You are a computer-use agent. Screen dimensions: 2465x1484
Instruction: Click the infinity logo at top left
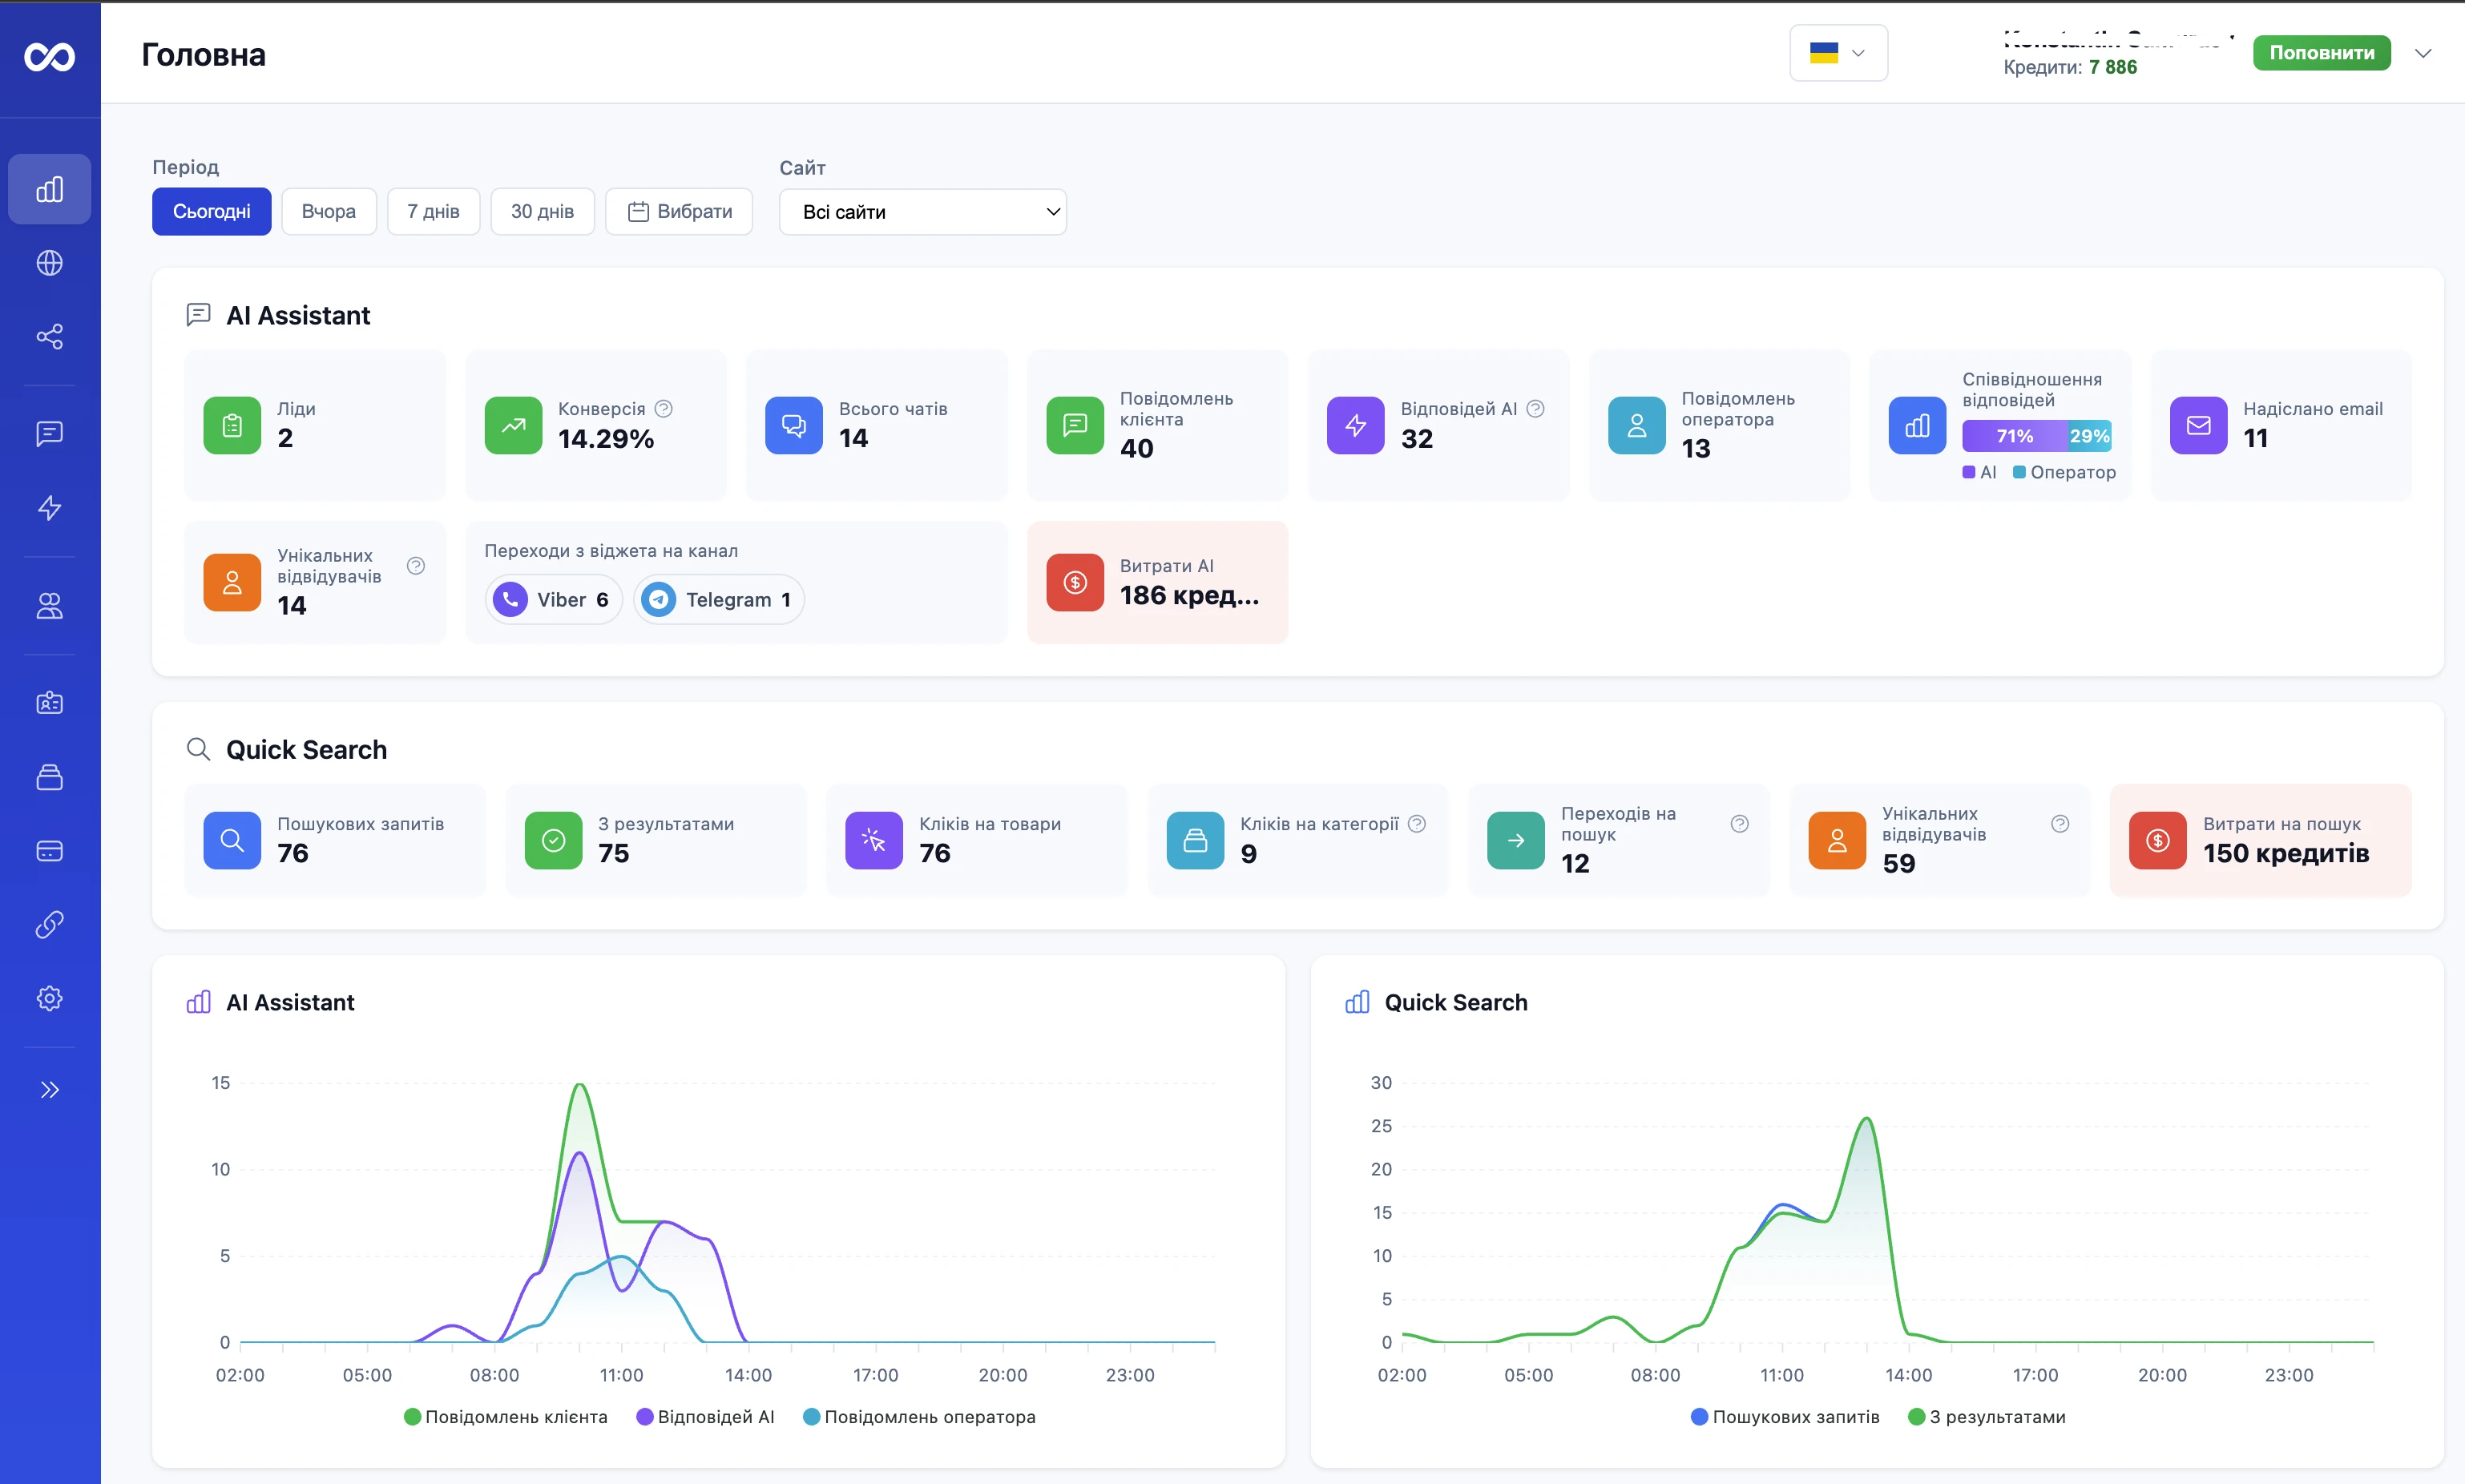coord(49,56)
